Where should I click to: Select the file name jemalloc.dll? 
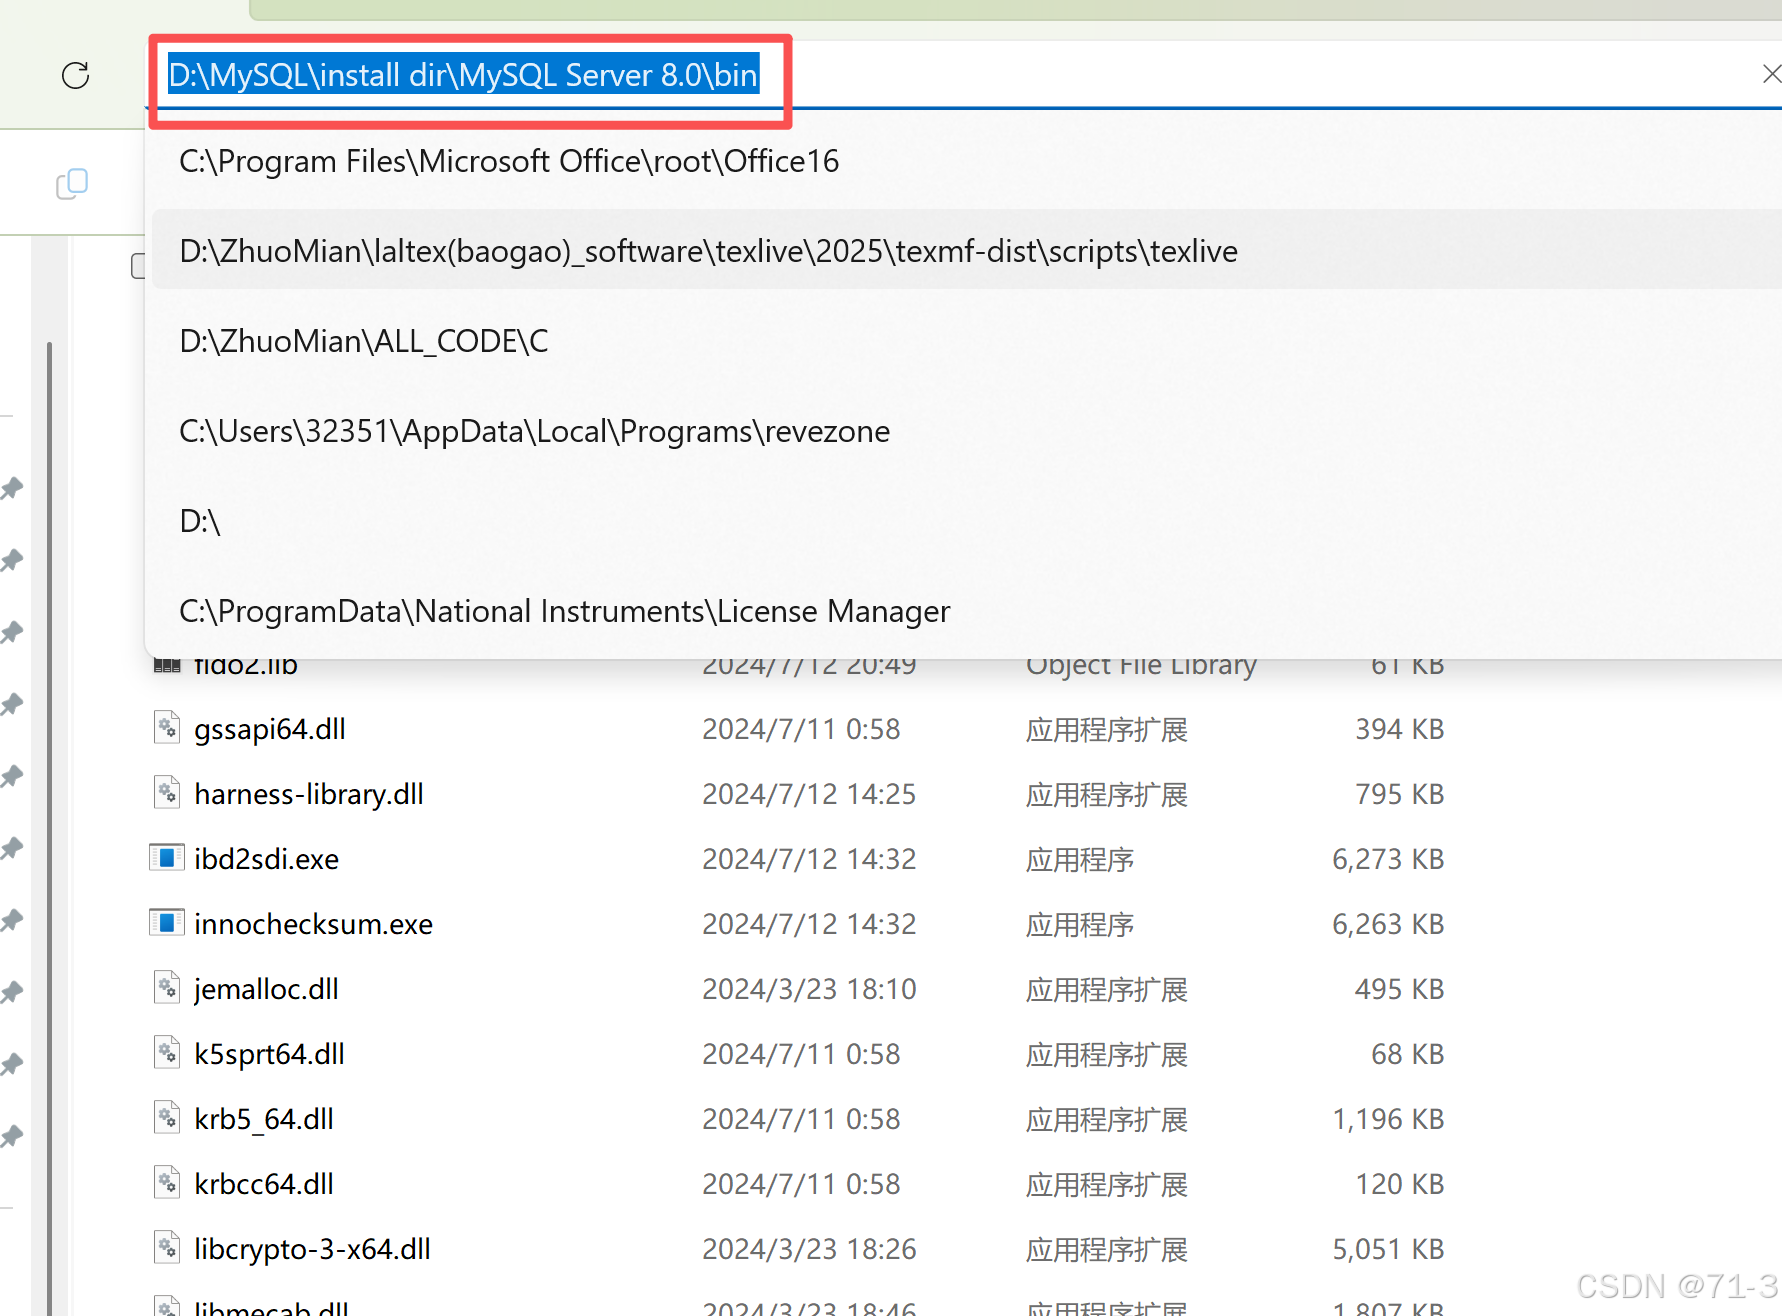(267, 989)
